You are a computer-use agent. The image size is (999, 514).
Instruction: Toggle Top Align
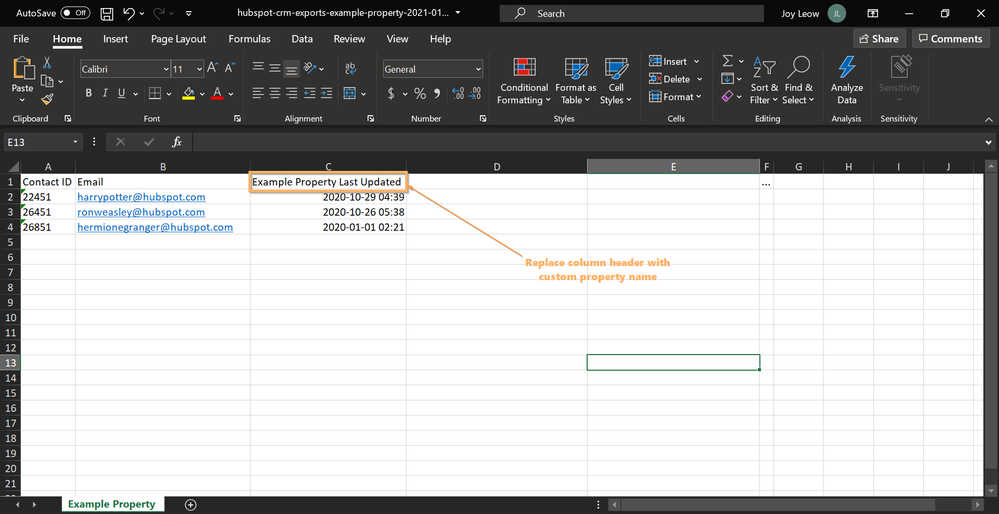click(x=257, y=68)
